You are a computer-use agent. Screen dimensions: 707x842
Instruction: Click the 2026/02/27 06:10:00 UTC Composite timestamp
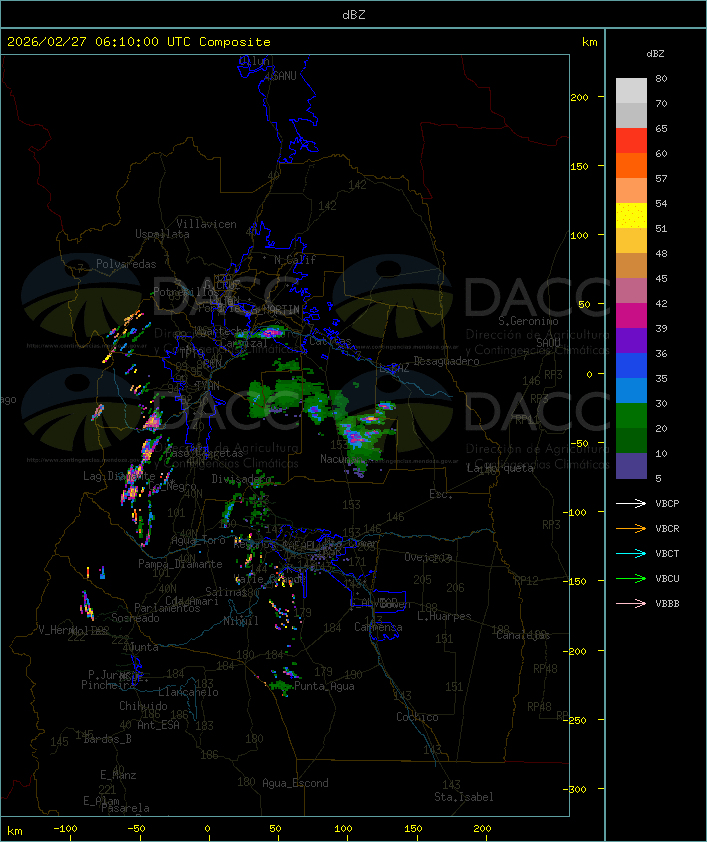tap(139, 42)
